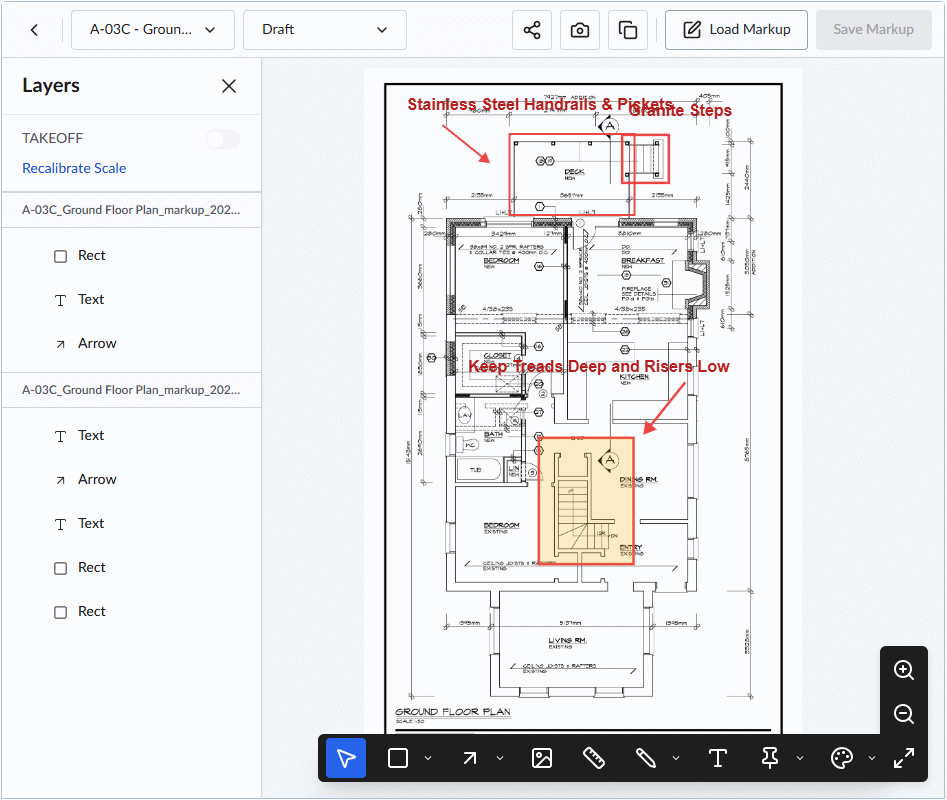
Task: Expand the shape tool options chevron
Action: tap(428, 758)
